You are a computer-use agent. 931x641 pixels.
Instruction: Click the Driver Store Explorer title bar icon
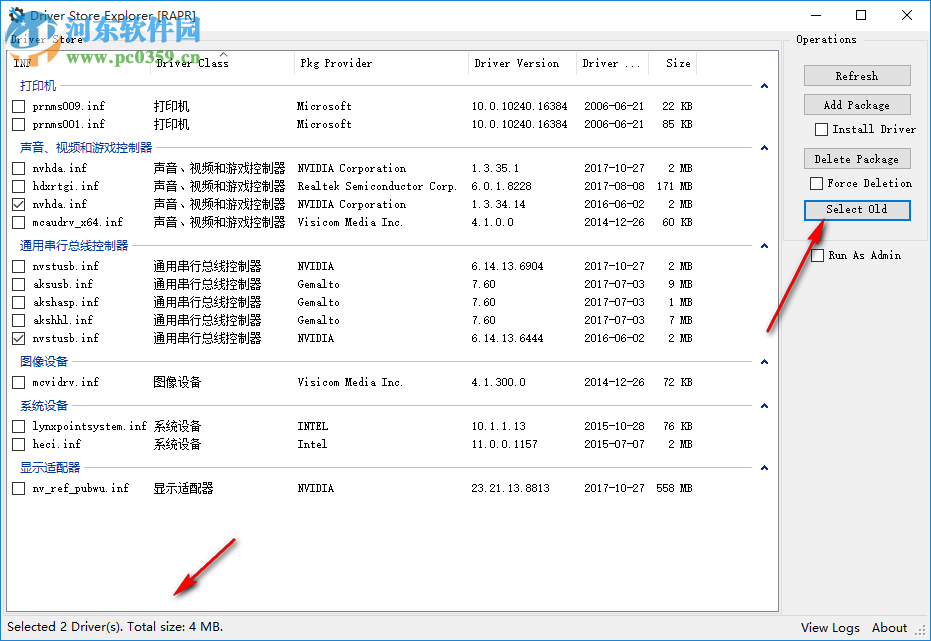coord(16,15)
